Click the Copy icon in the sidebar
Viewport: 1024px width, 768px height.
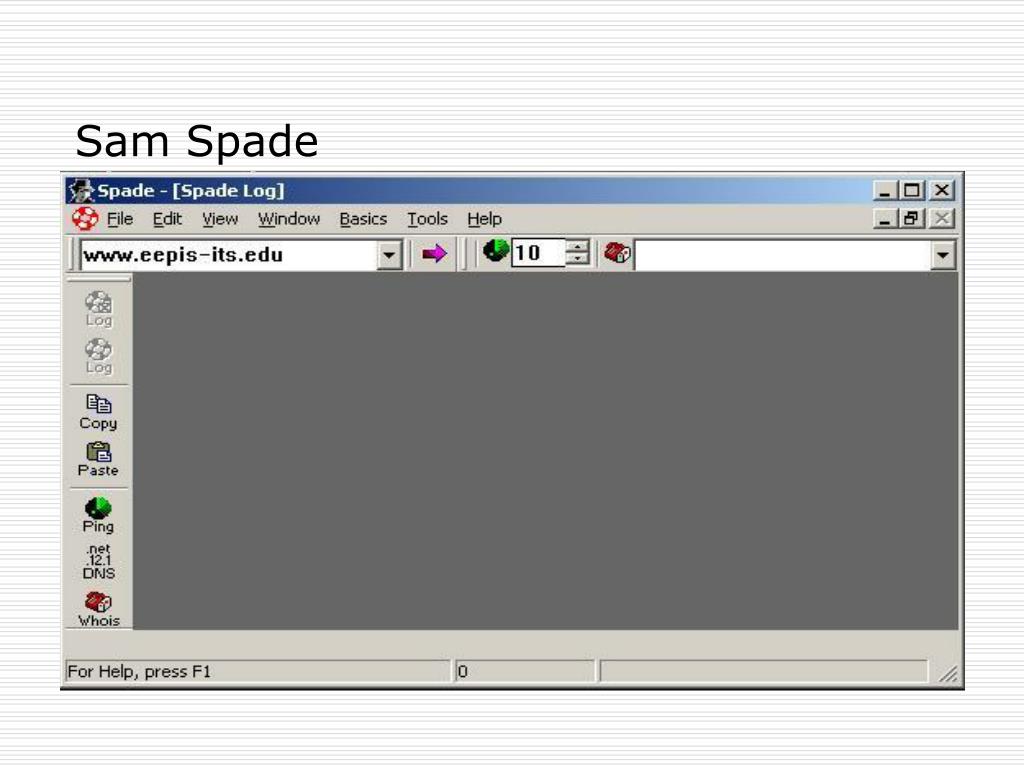[x=98, y=412]
